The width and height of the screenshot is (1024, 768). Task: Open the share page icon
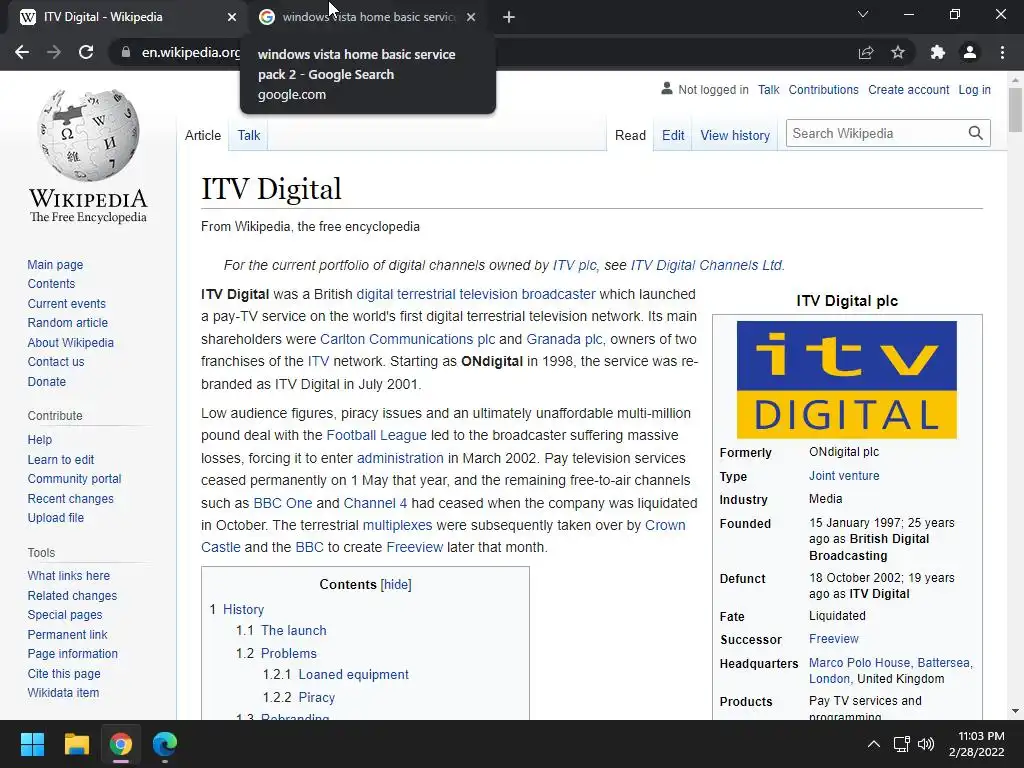tap(866, 52)
